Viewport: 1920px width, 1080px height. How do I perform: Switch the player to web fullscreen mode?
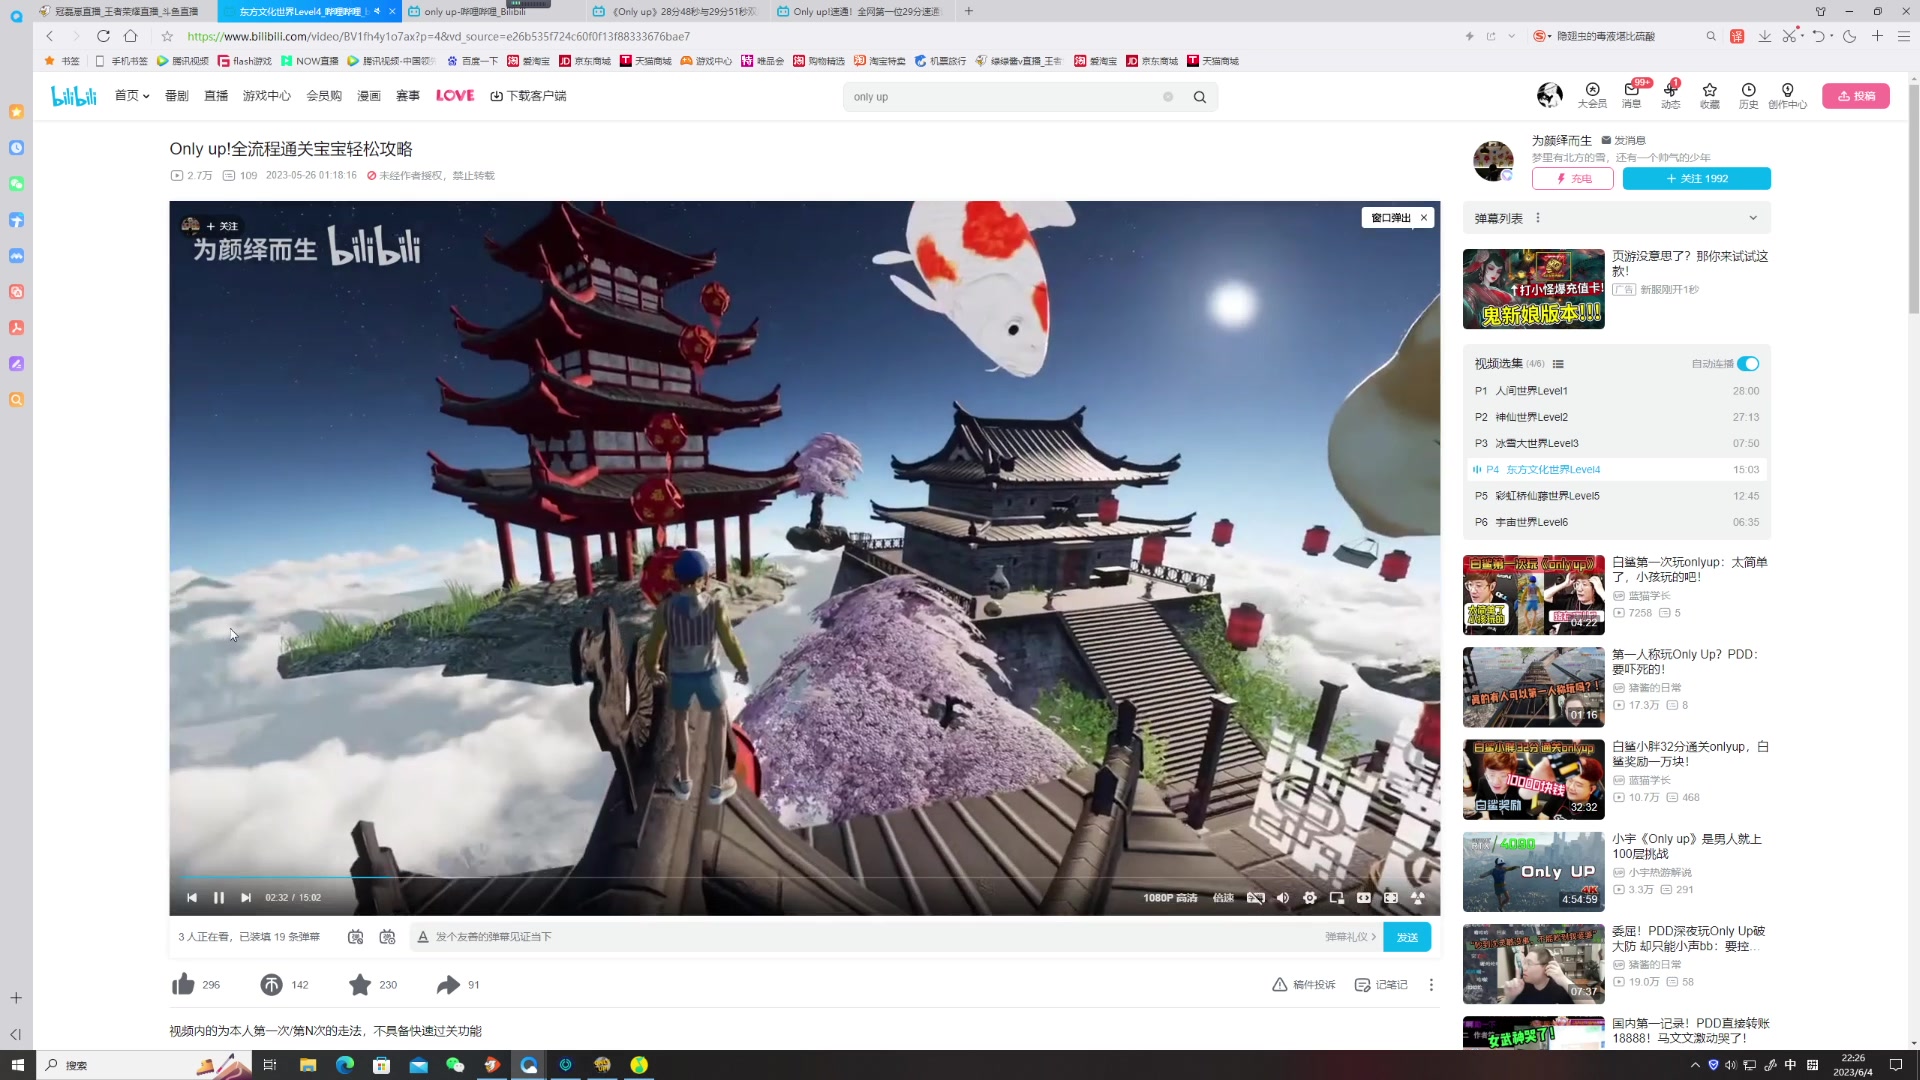click(x=1391, y=898)
